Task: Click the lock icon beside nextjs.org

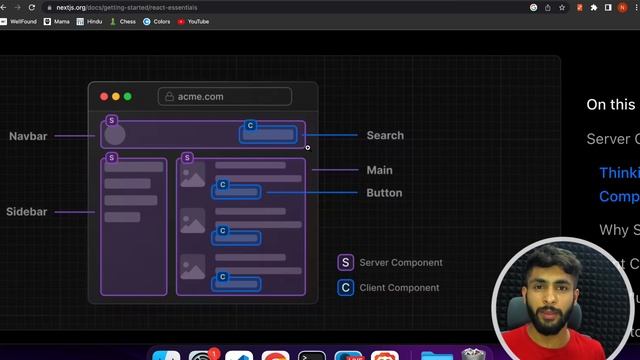Action: tap(49, 8)
